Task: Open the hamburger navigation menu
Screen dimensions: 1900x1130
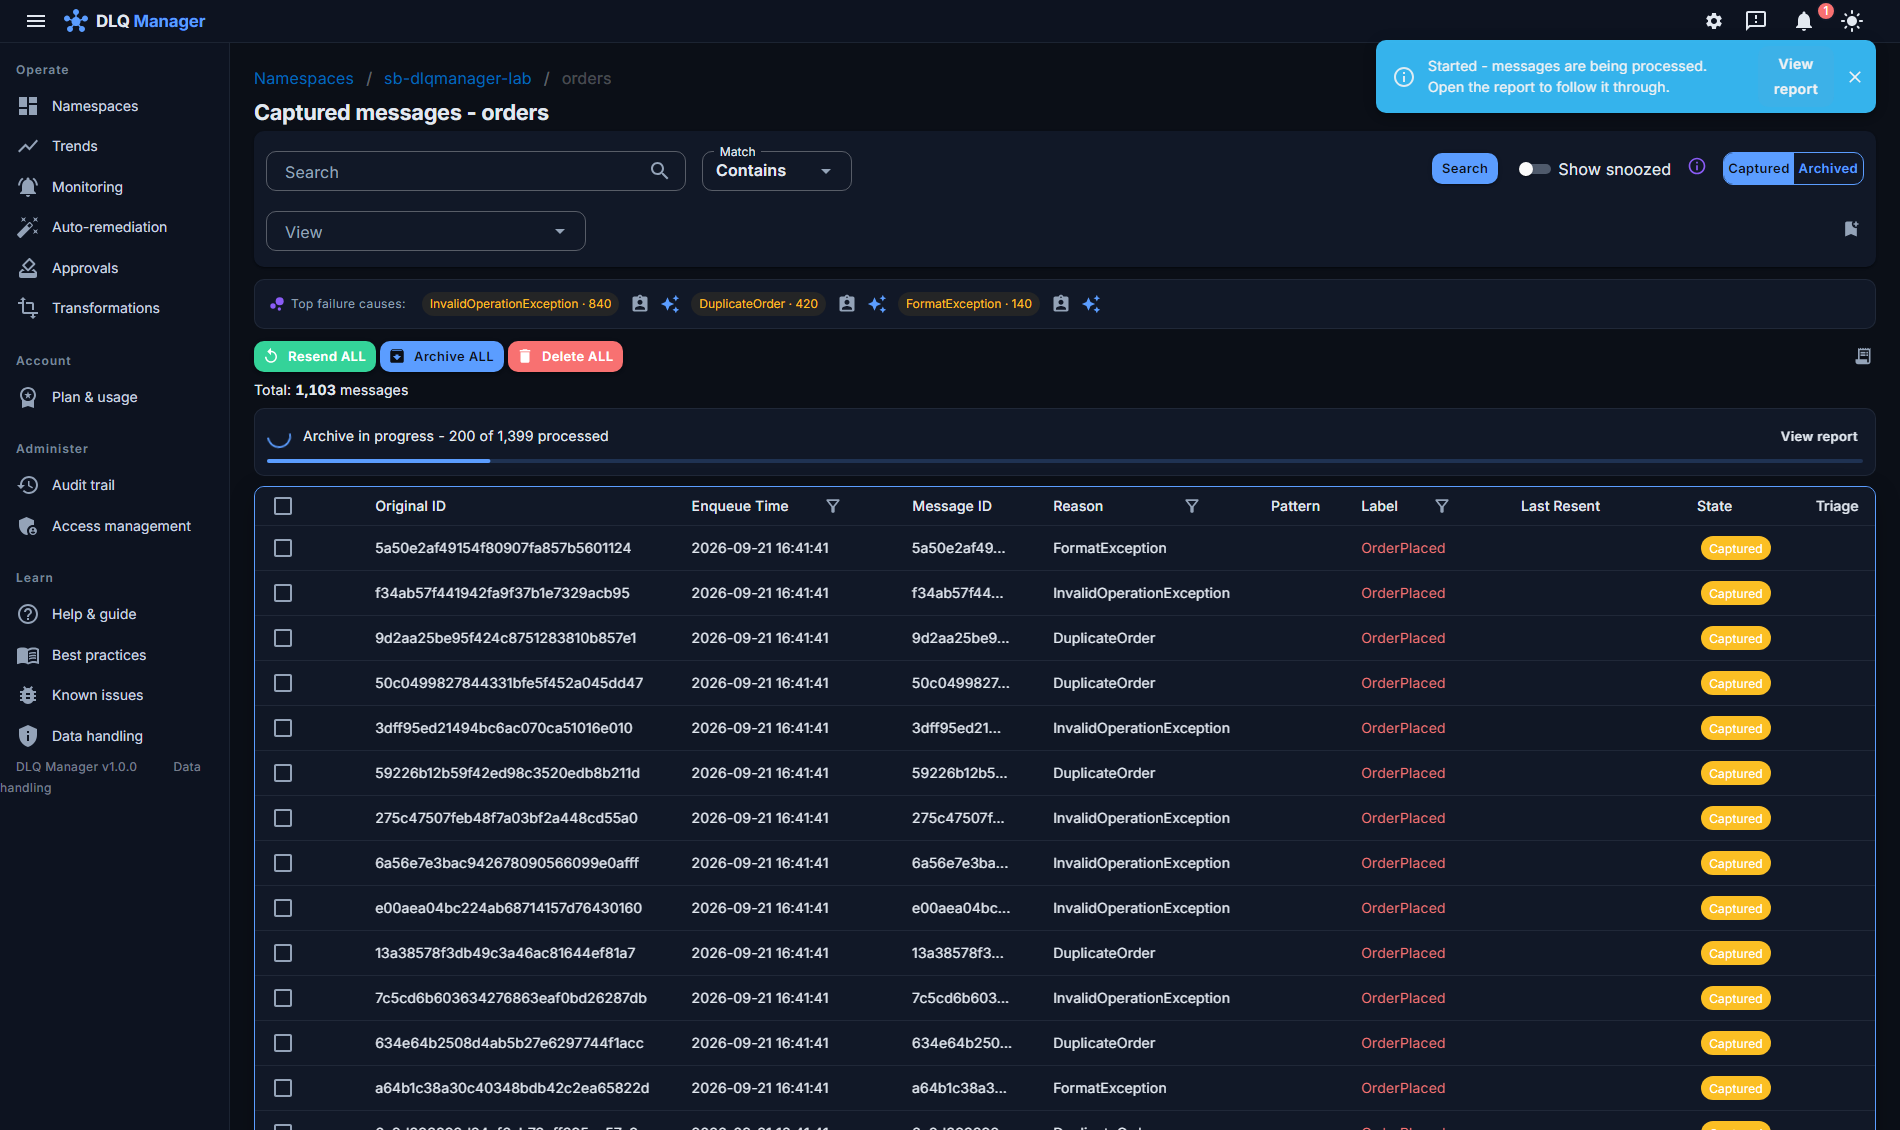Action: pos(36,21)
